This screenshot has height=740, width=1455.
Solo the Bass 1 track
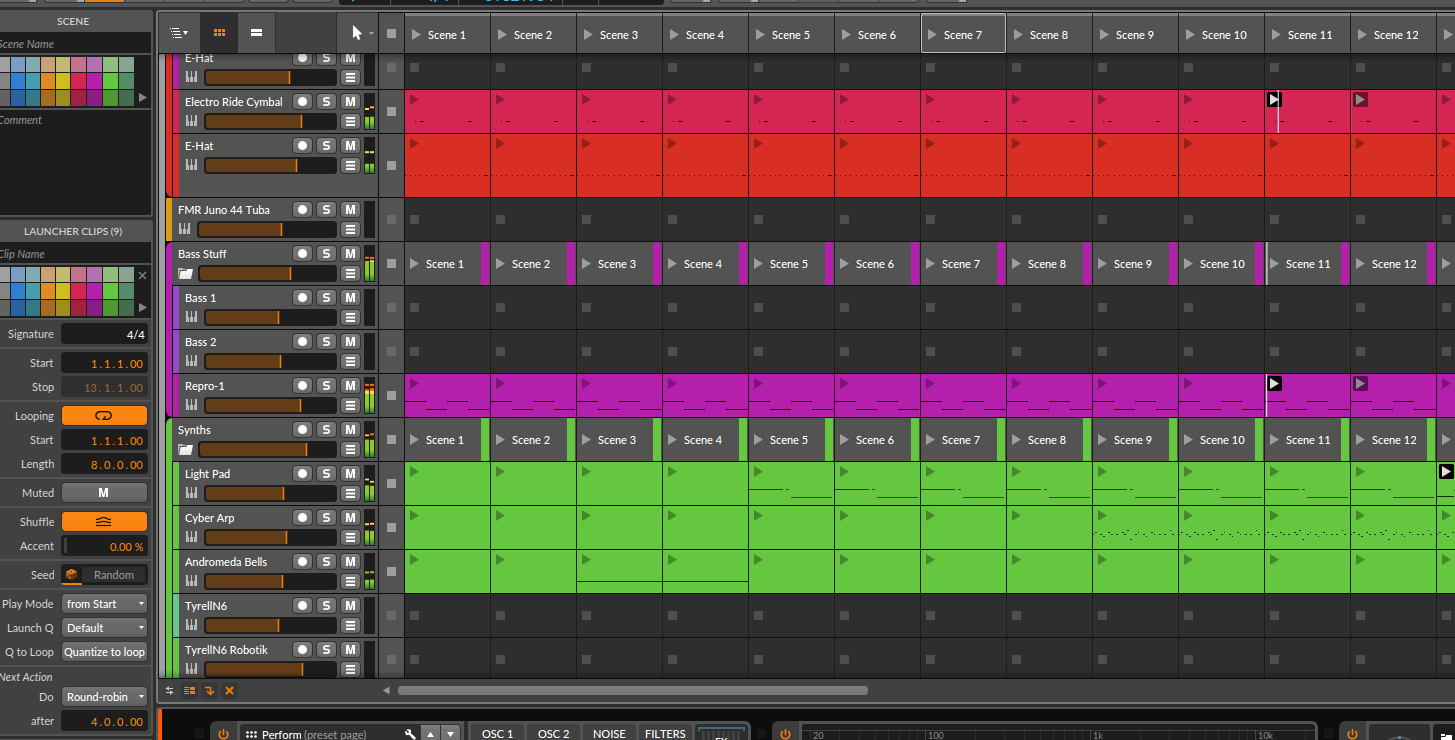pos(326,297)
